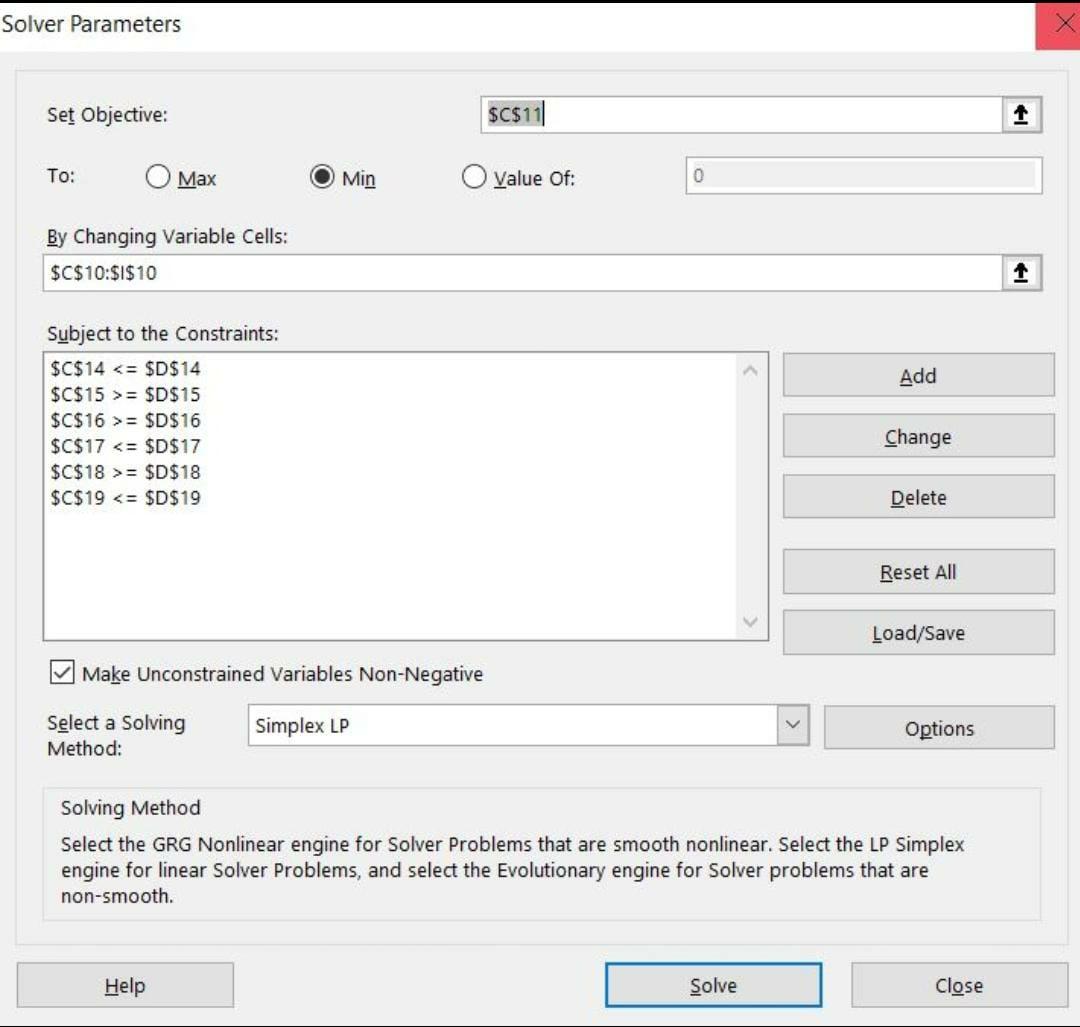Open the Simplex LP method combo box
The height and width of the screenshot is (1027, 1080).
(512, 726)
